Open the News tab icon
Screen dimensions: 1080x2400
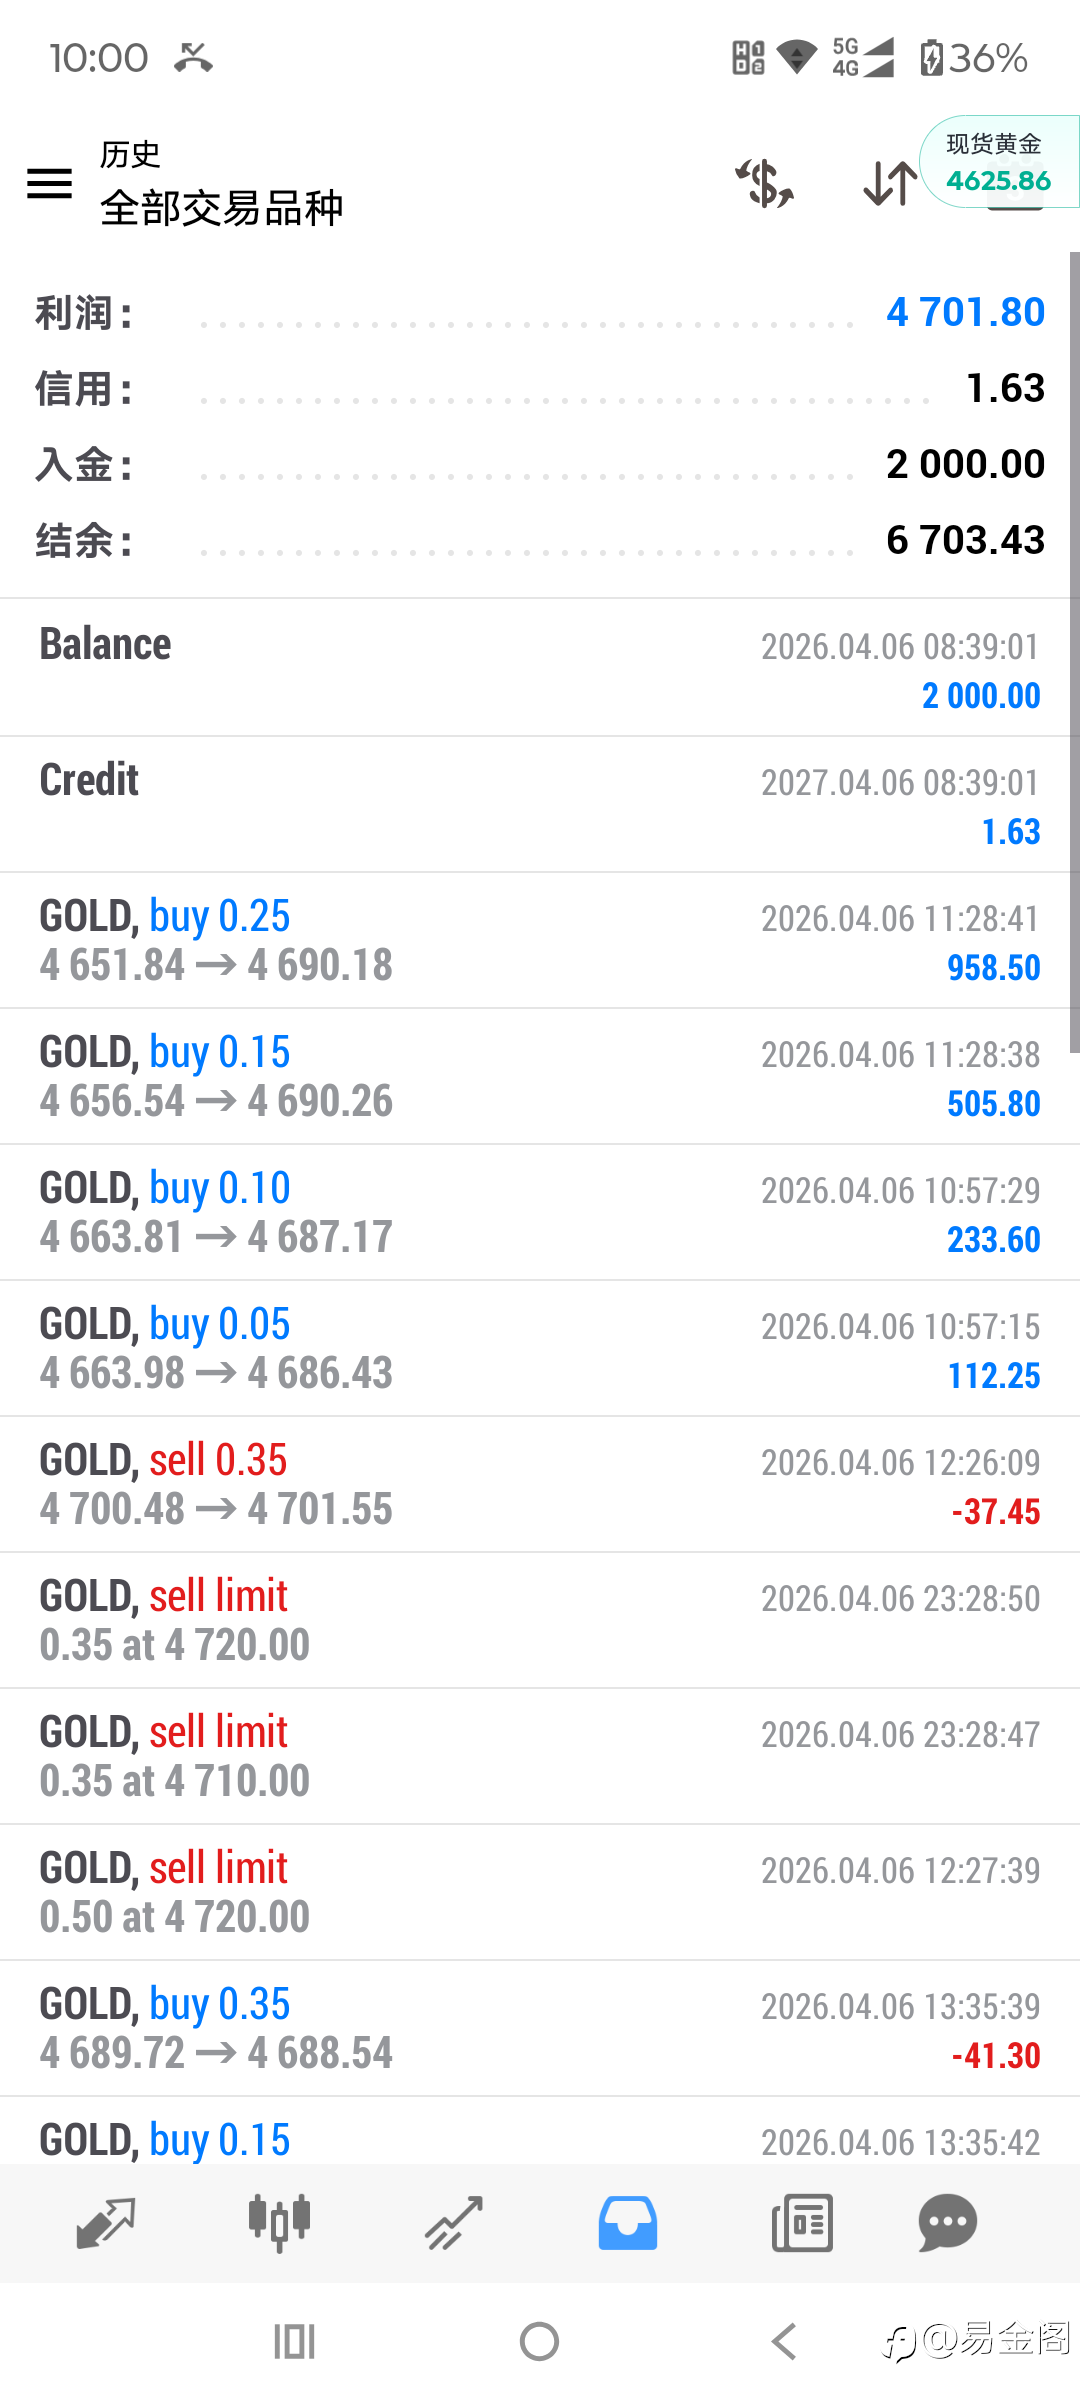(802, 2223)
